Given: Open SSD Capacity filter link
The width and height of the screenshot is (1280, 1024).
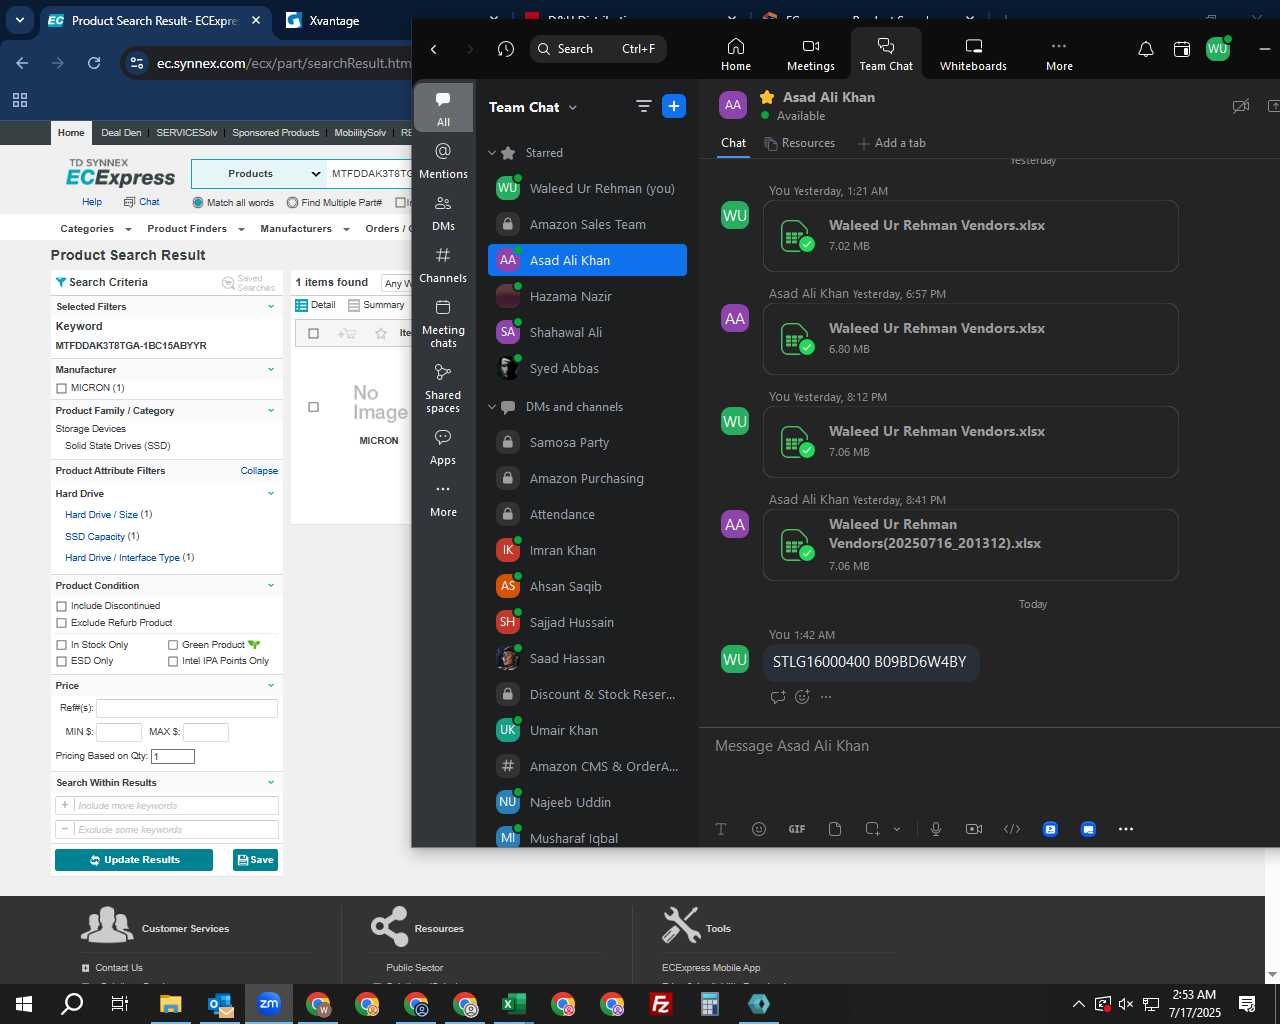Looking at the screenshot, I should click(x=95, y=537).
